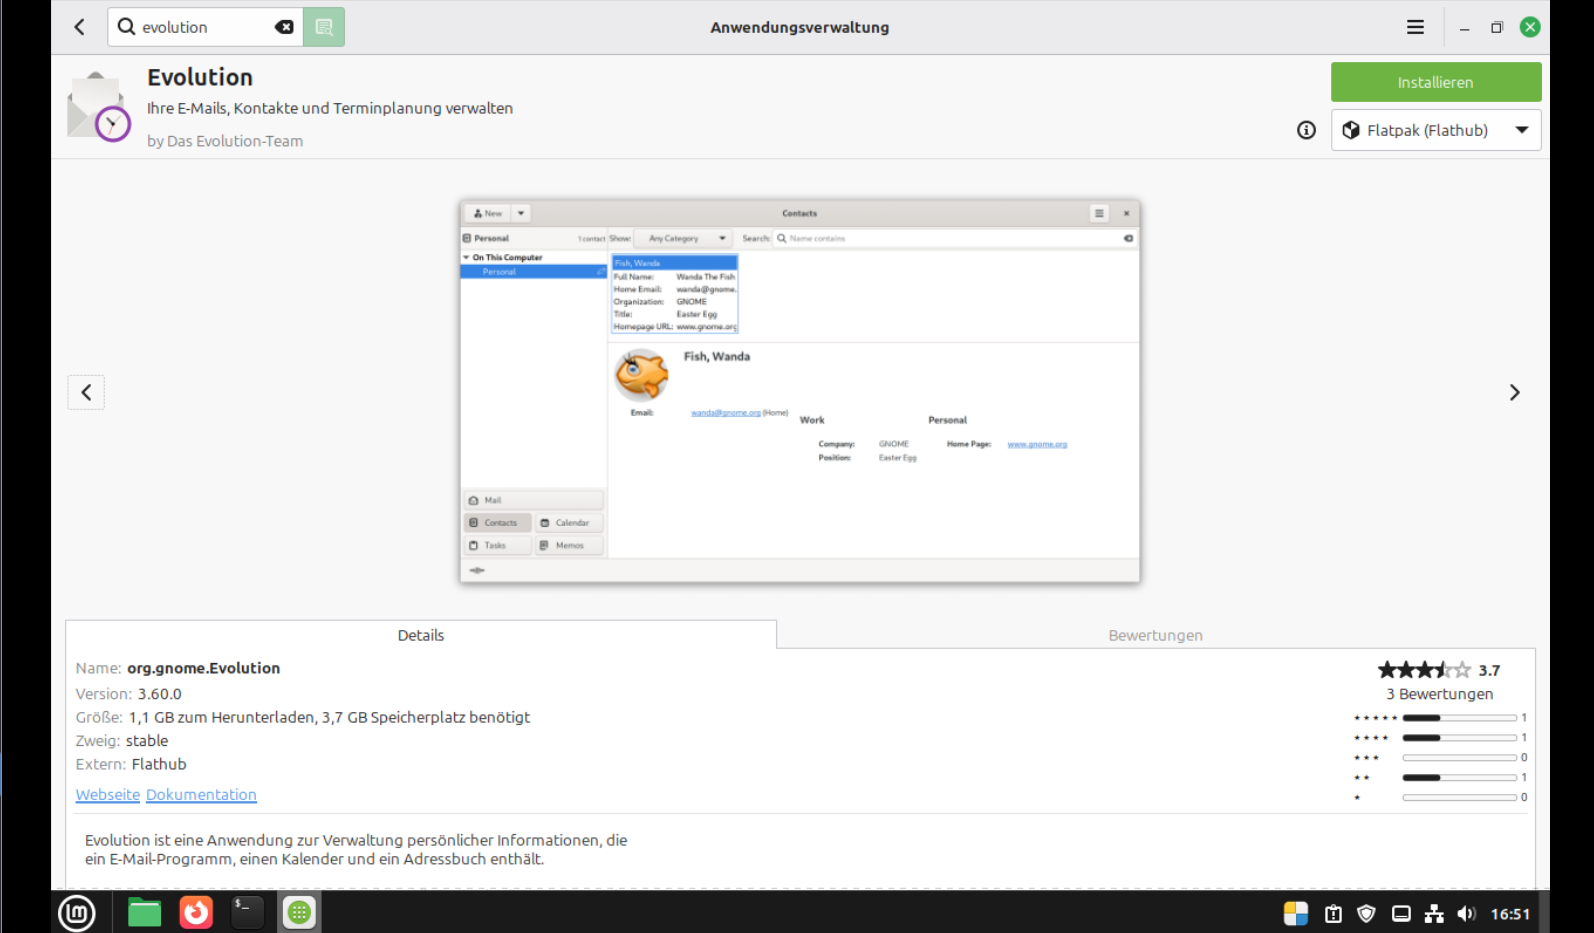Toggle the search-in-description button
Viewport: 1594px width, 933px height.
324,27
